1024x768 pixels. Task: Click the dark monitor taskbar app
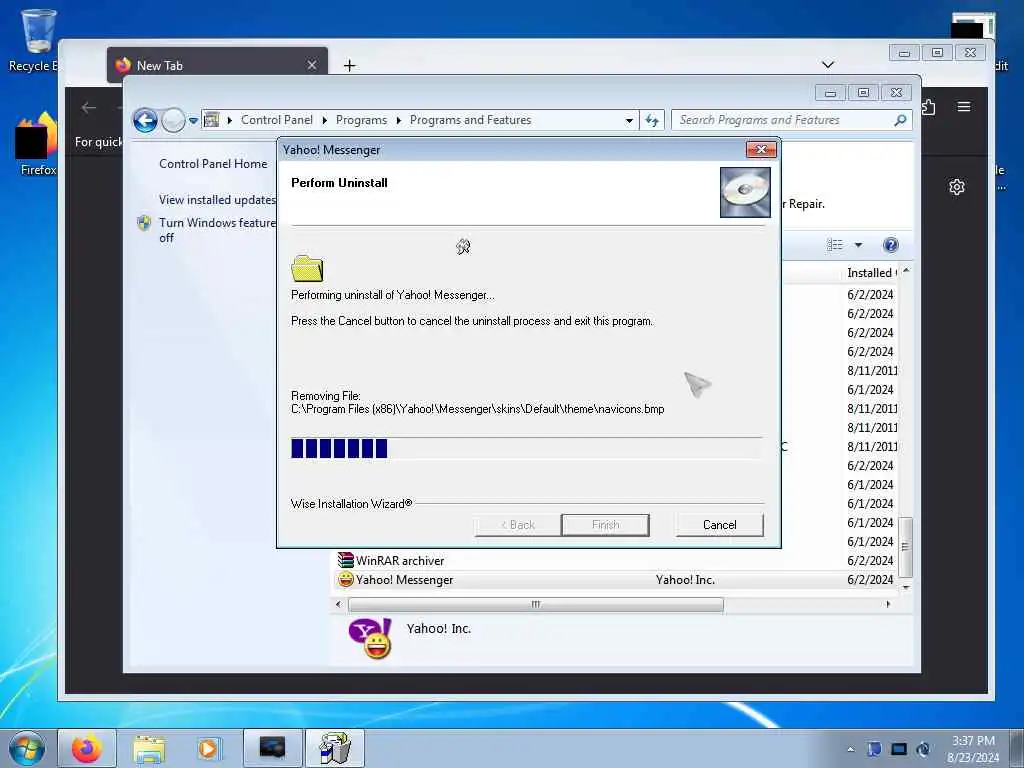coord(273,748)
